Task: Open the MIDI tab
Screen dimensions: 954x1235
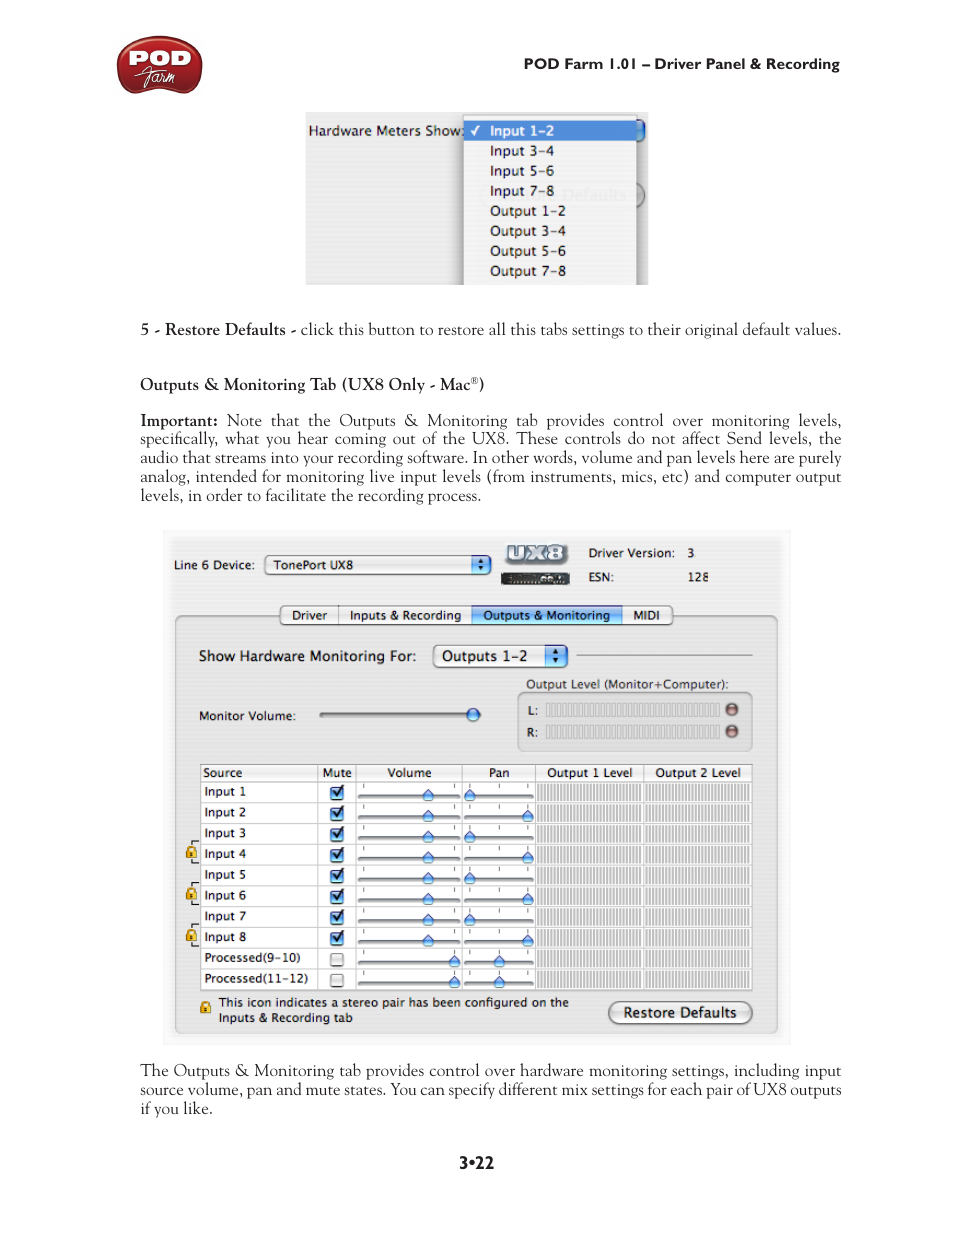Action: (646, 615)
